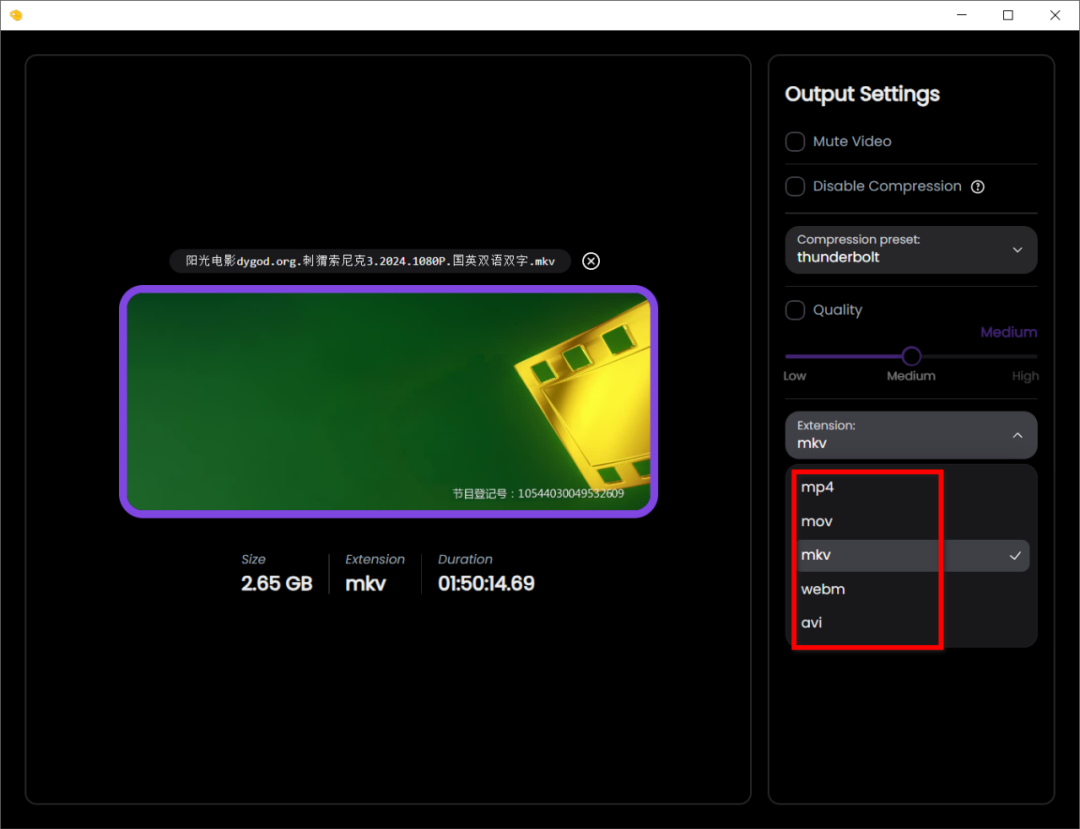Enable the Mute Video checkbox
This screenshot has height=829, width=1080.
(x=795, y=142)
